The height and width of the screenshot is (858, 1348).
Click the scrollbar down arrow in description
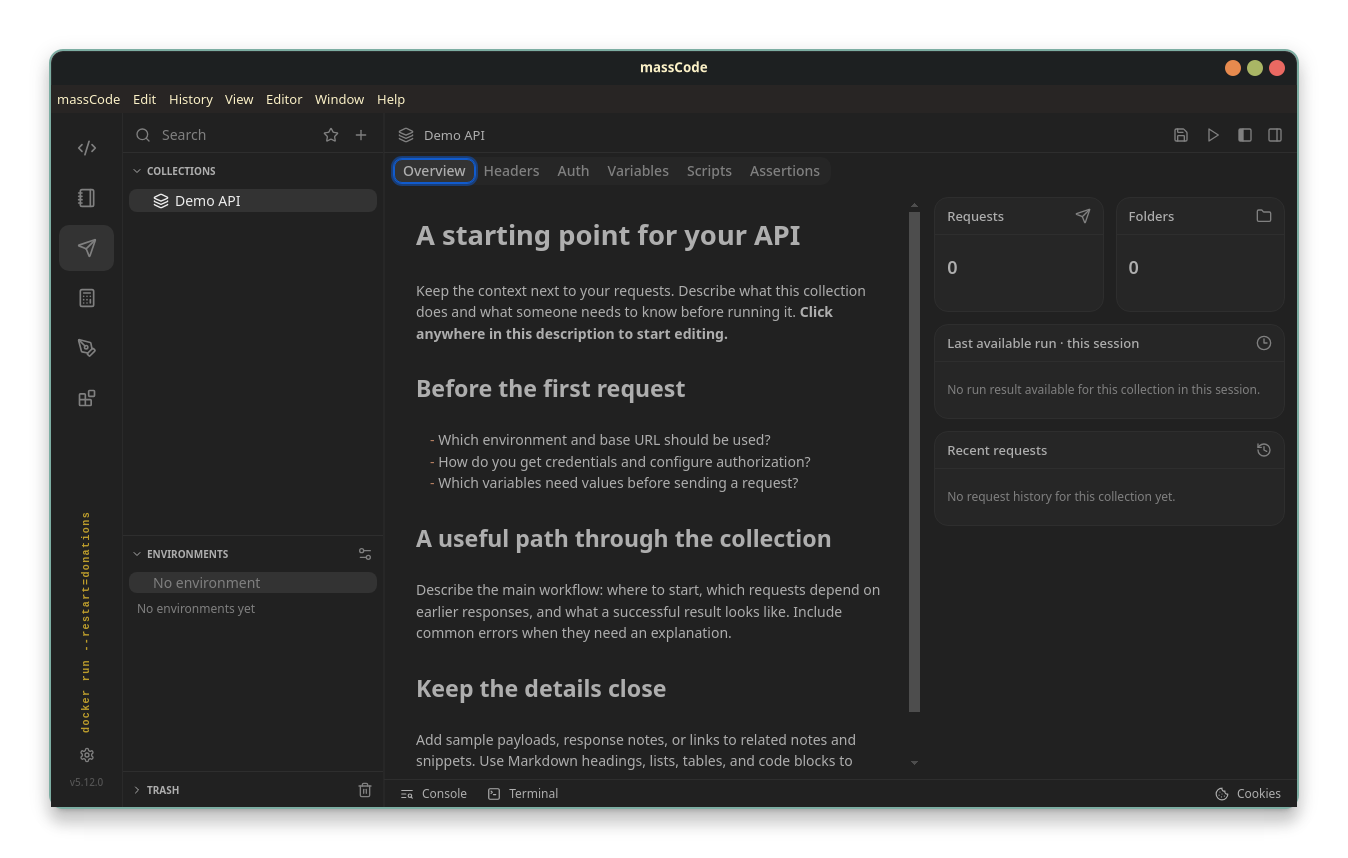point(914,763)
